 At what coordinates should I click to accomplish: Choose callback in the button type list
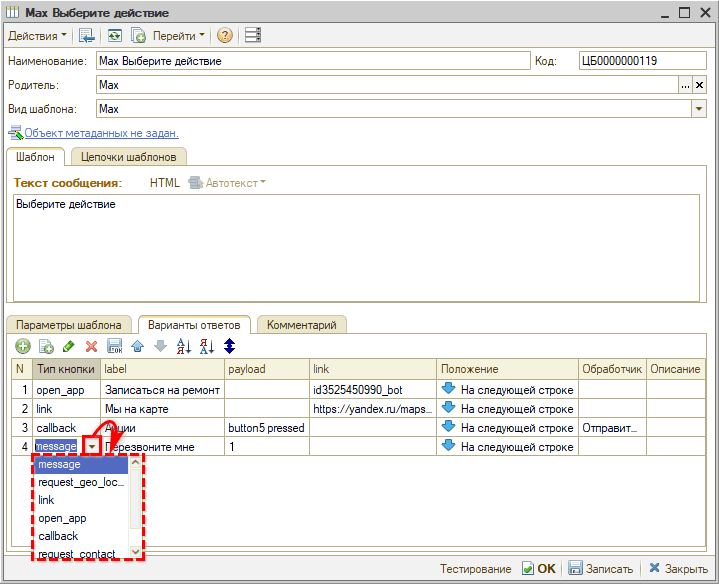58,536
